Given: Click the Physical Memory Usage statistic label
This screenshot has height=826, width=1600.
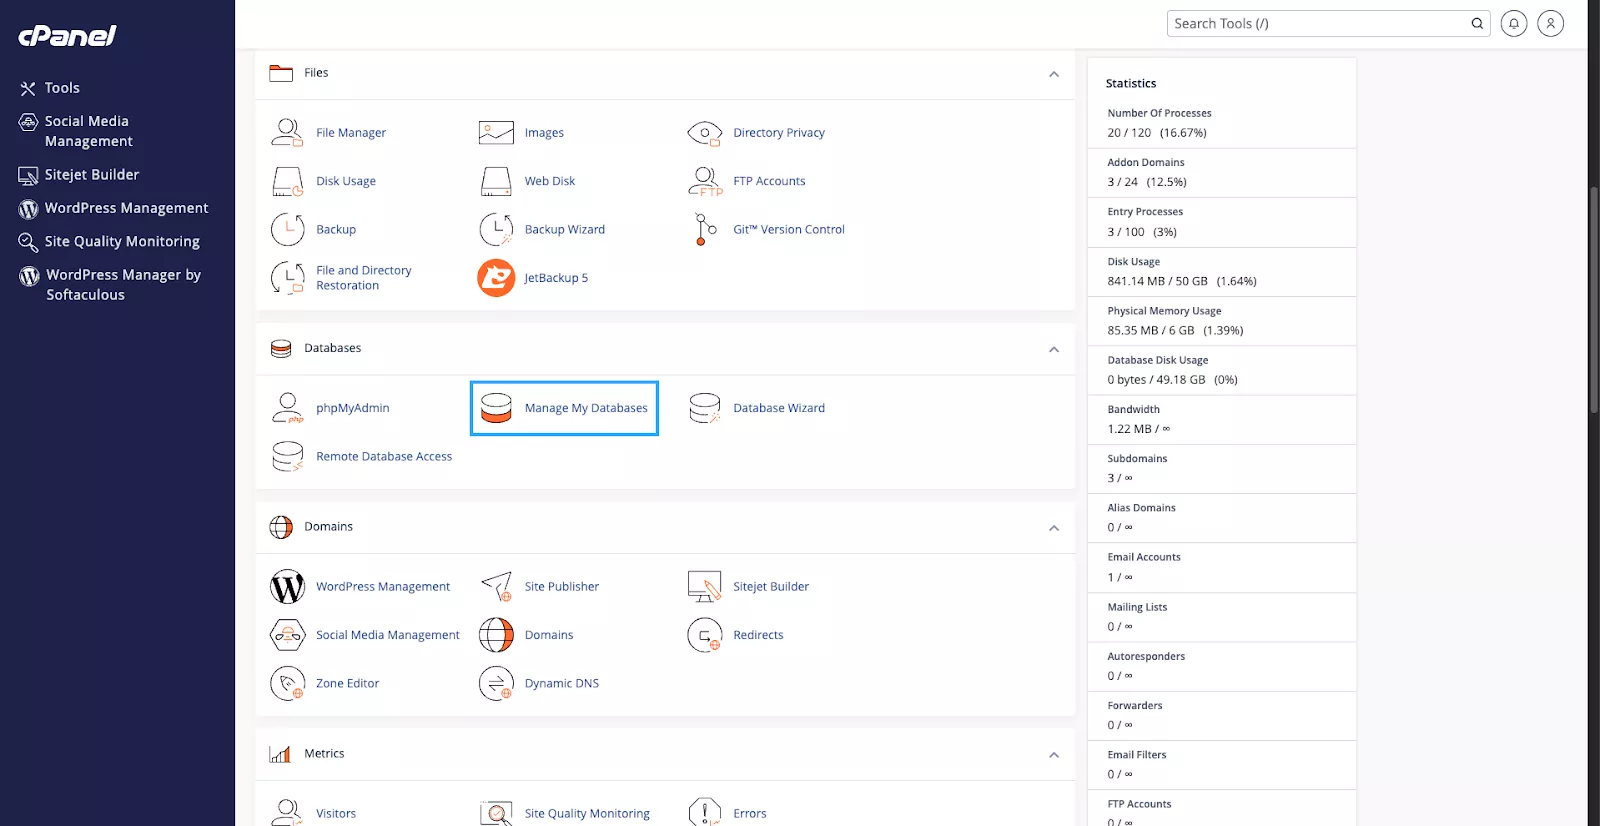Looking at the screenshot, I should pos(1164,311).
